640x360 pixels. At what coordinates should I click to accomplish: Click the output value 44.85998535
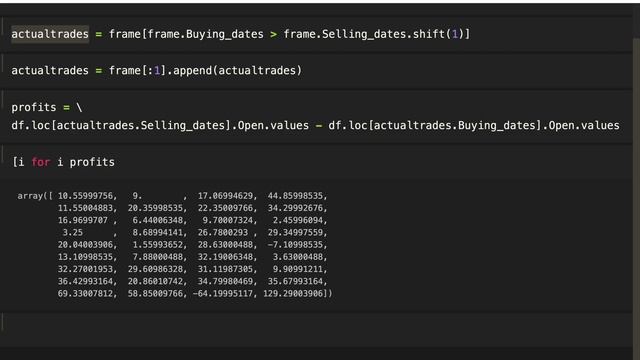[295, 196]
